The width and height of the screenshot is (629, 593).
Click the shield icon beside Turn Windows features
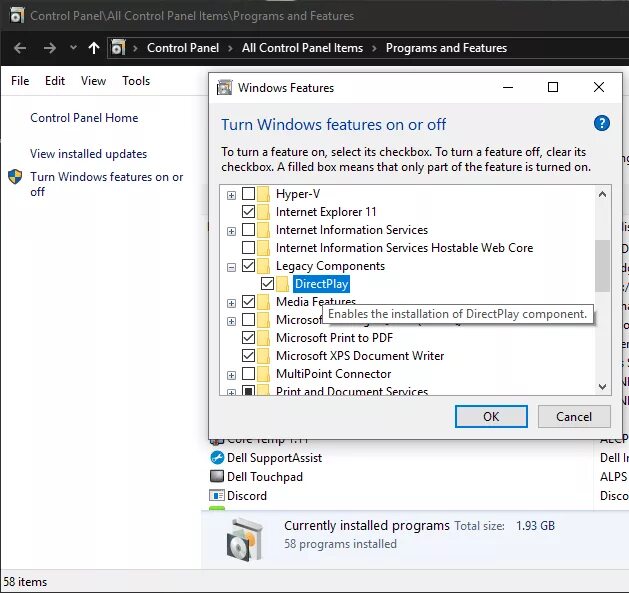coord(15,177)
